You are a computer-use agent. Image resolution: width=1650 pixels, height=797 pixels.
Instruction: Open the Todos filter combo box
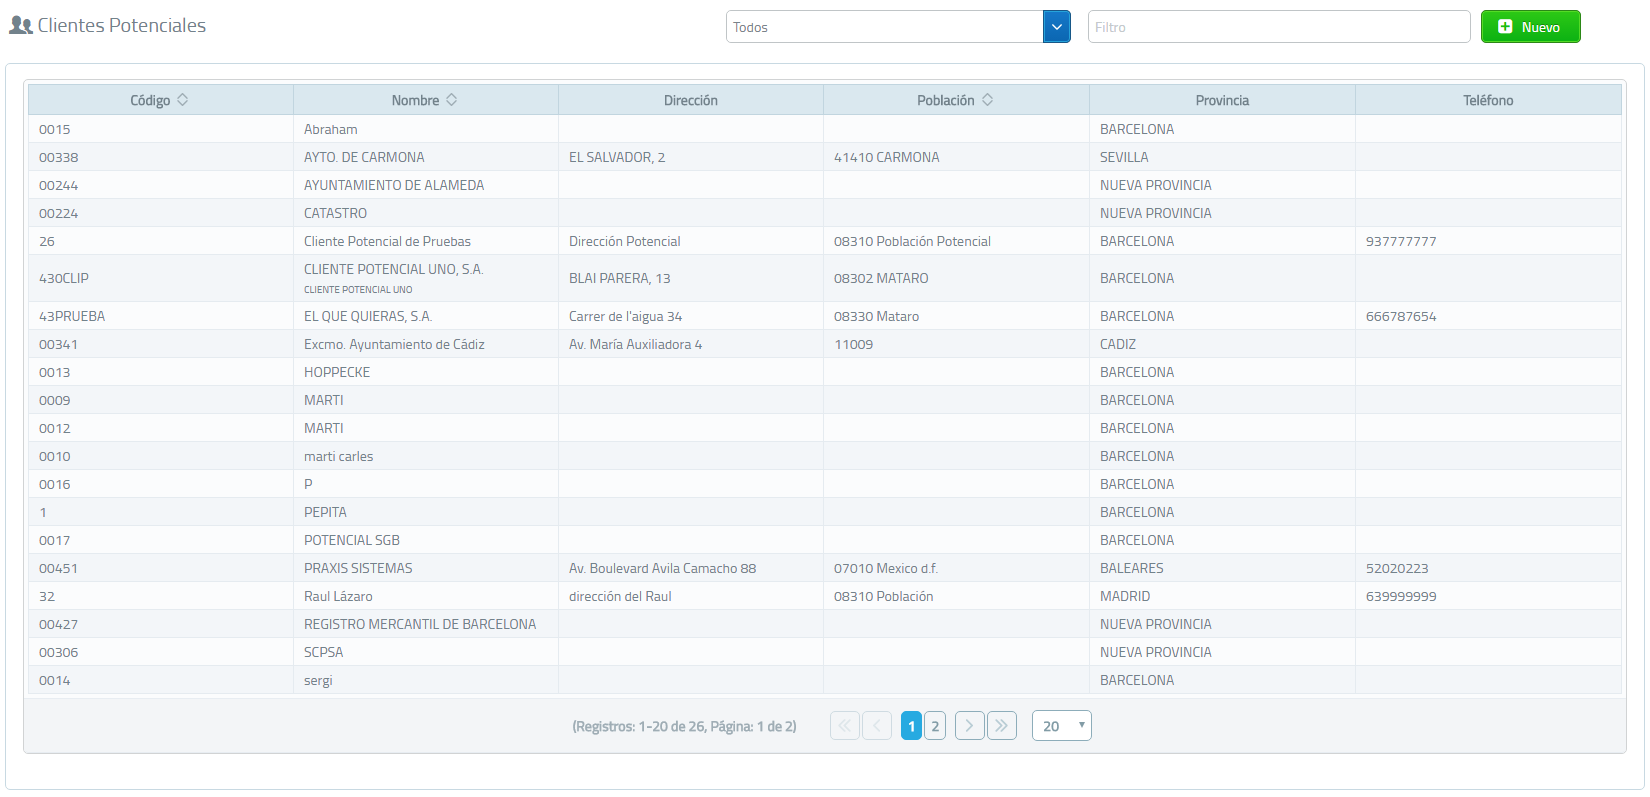(x=898, y=27)
